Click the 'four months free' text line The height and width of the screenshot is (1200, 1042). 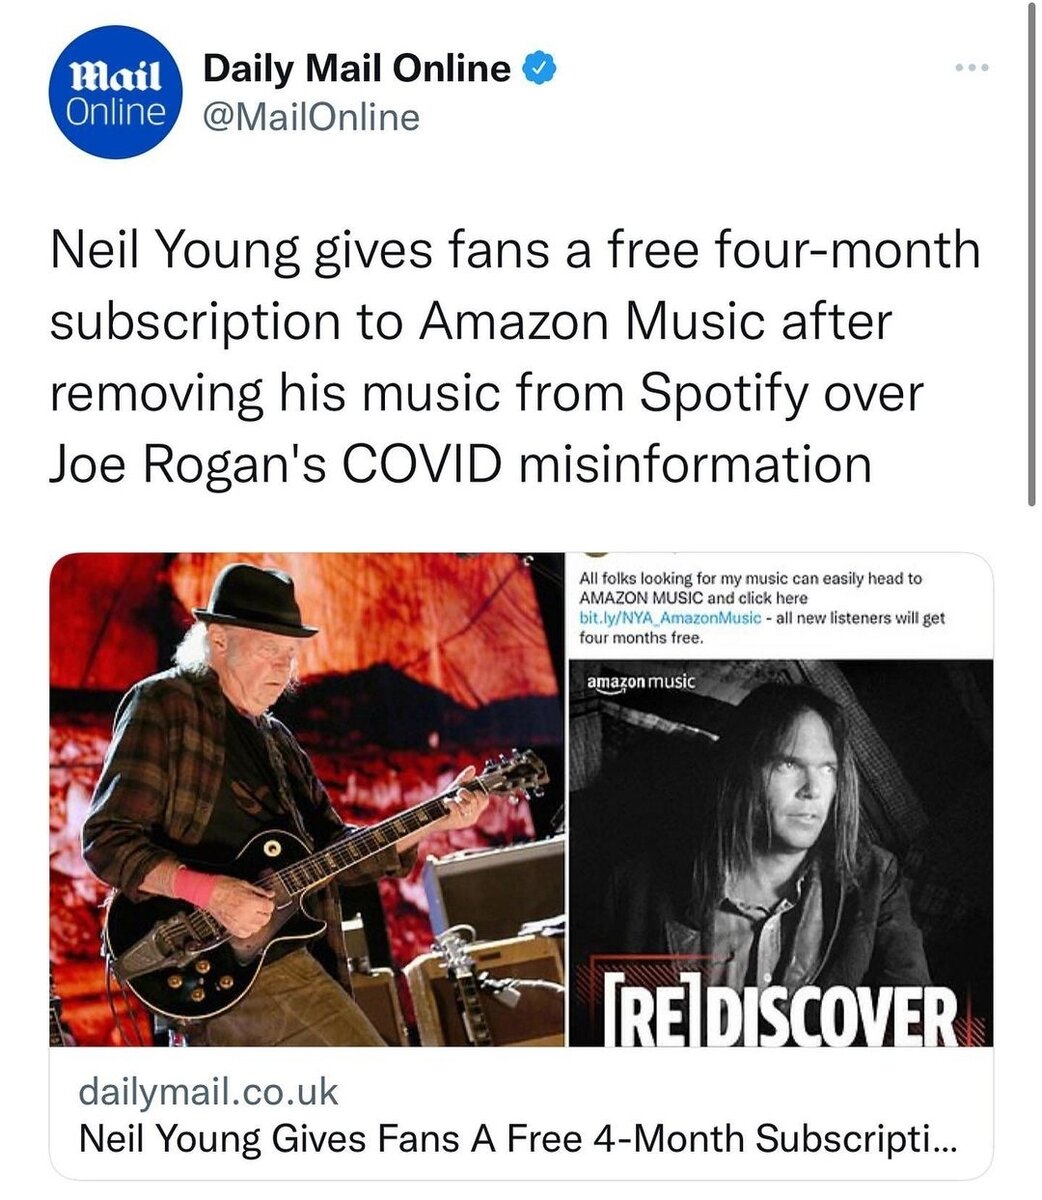click(642, 637)
